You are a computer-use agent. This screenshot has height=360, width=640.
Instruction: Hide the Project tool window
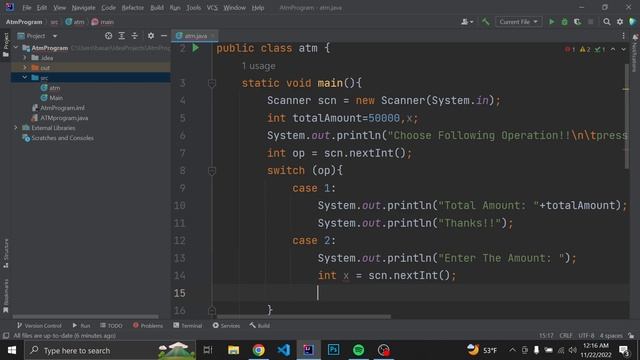[164, 36]
